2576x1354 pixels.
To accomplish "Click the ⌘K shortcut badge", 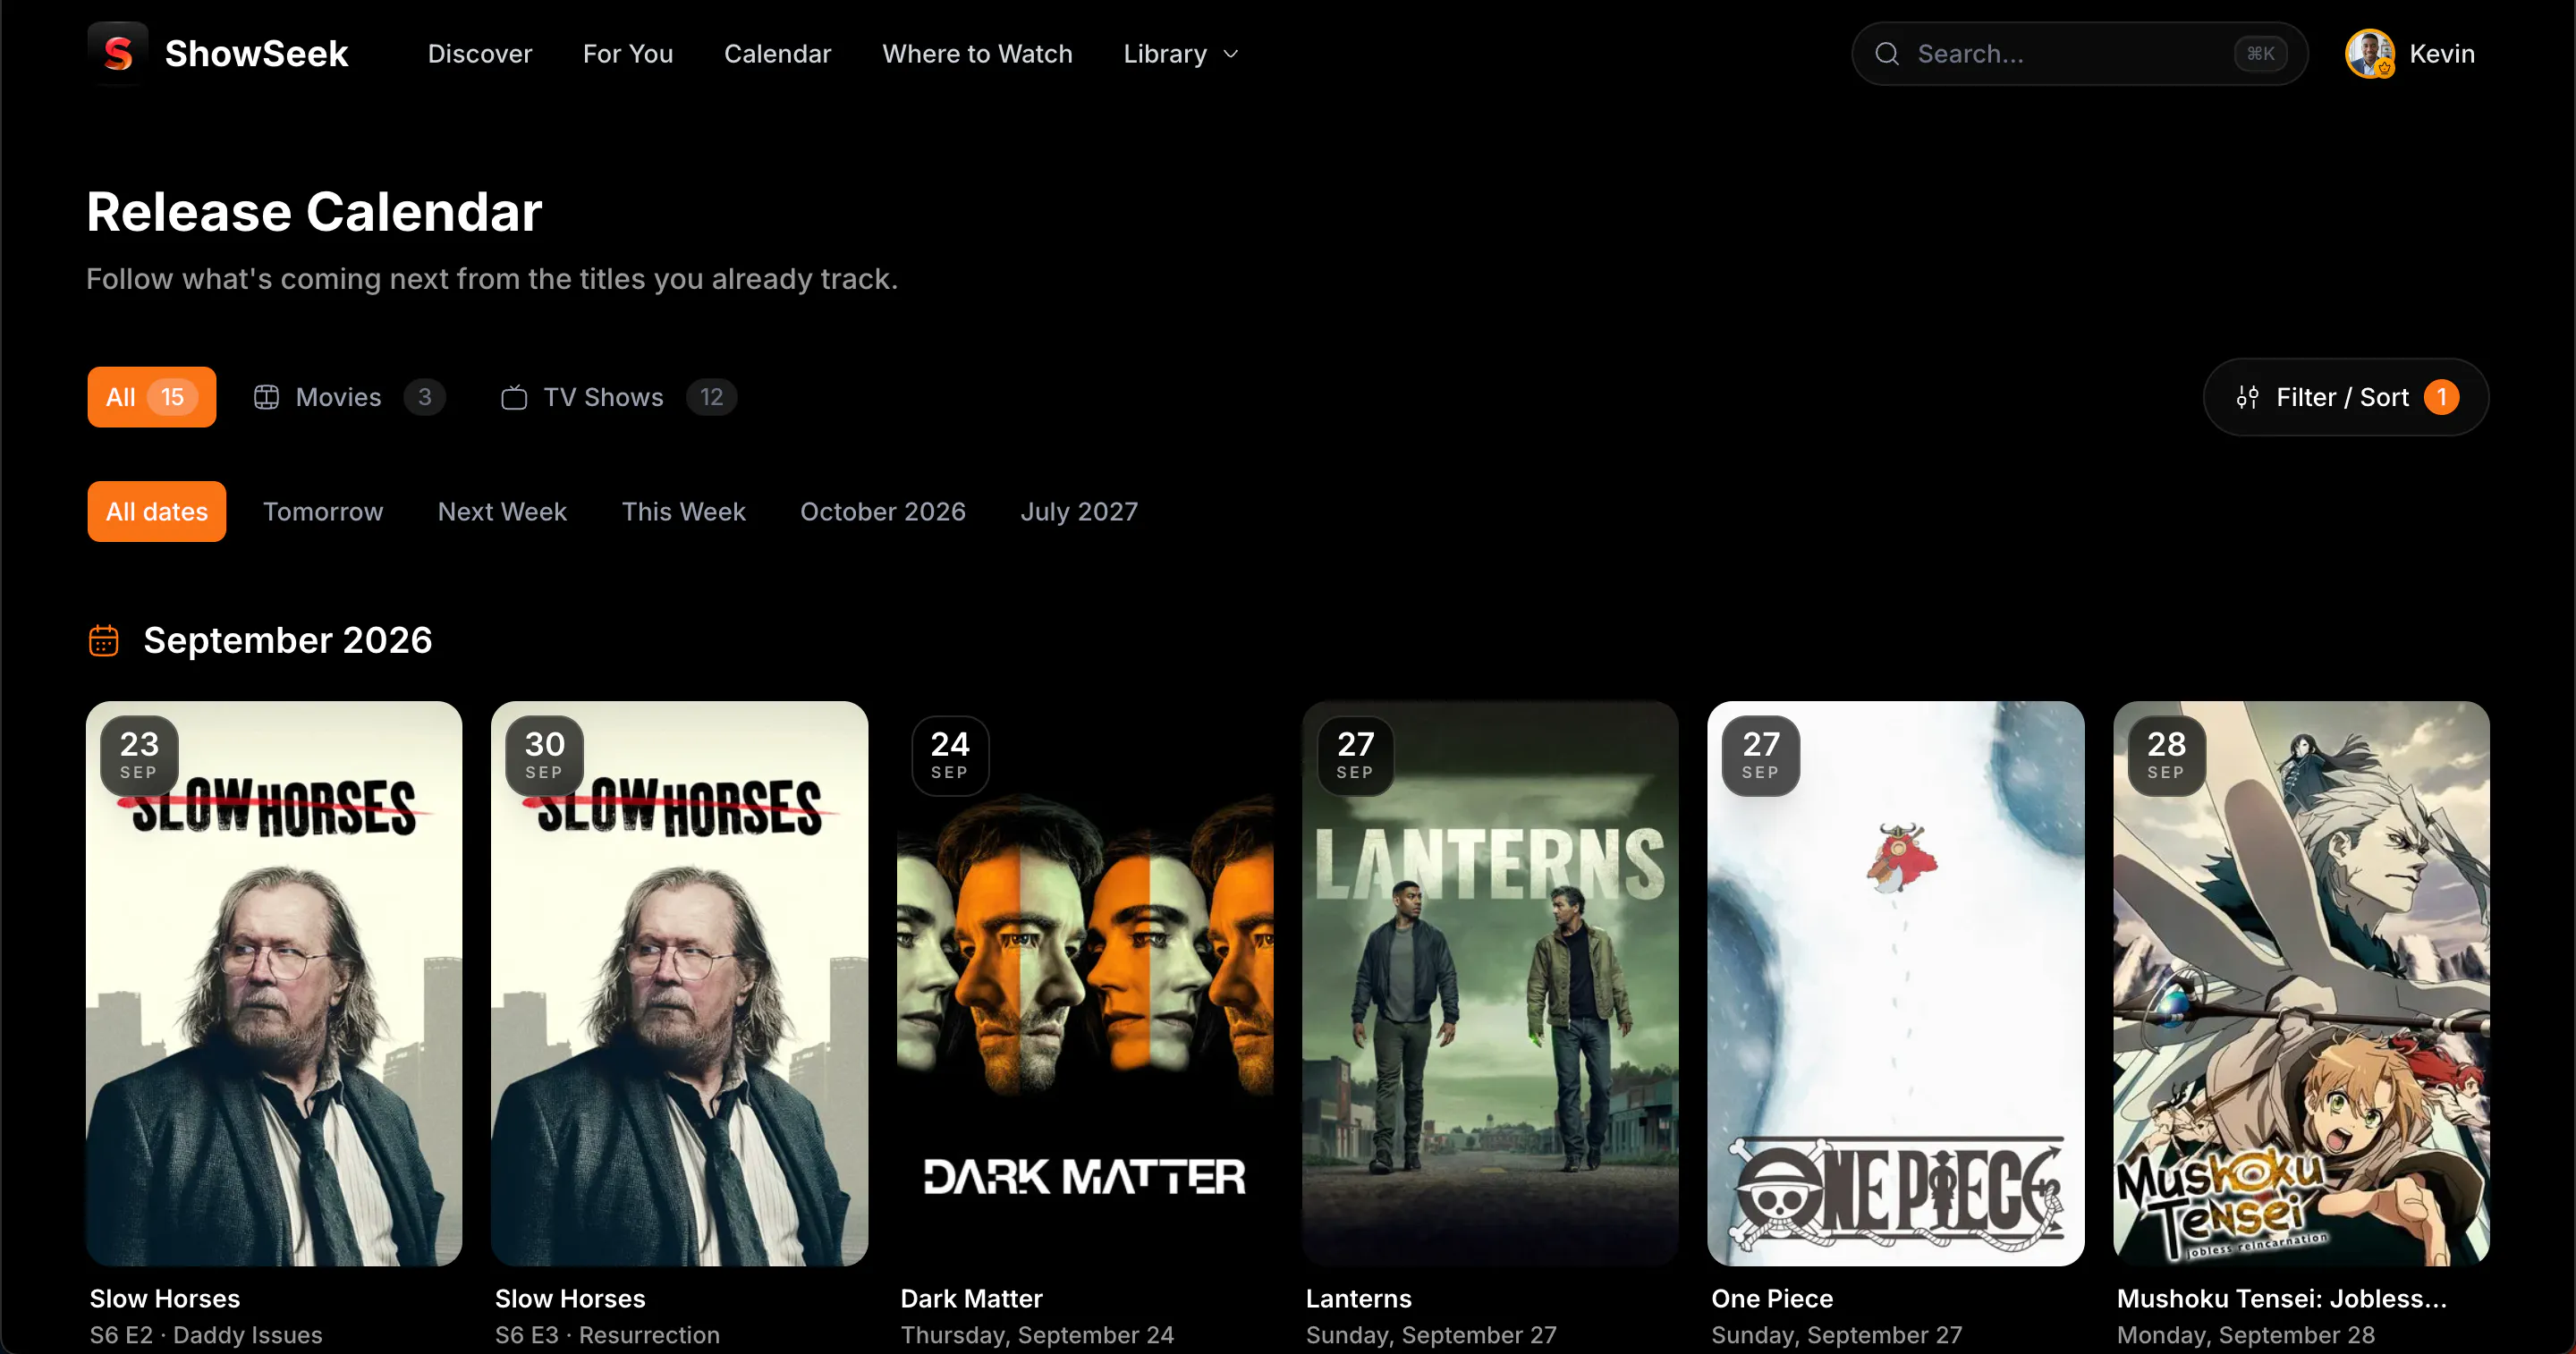I will [2260, 54].
